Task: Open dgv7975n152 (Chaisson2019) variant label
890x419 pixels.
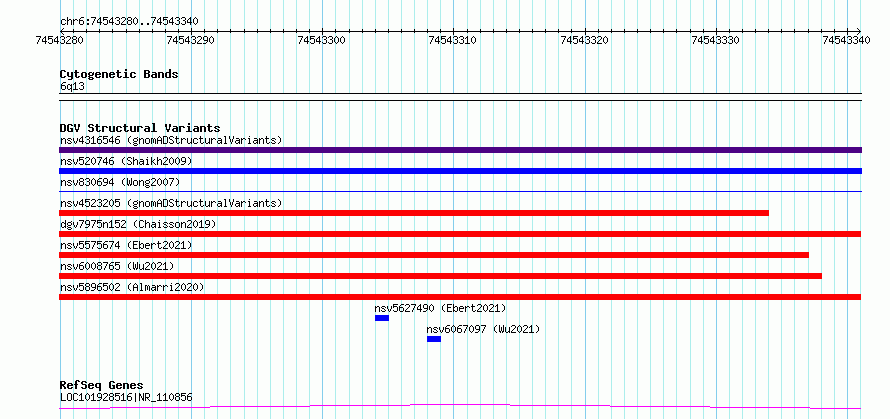Action: coord(138,224)
